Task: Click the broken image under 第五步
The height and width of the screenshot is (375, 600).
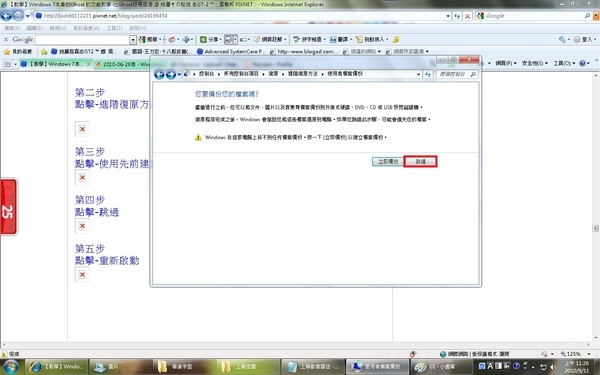Action: point(82,274)
